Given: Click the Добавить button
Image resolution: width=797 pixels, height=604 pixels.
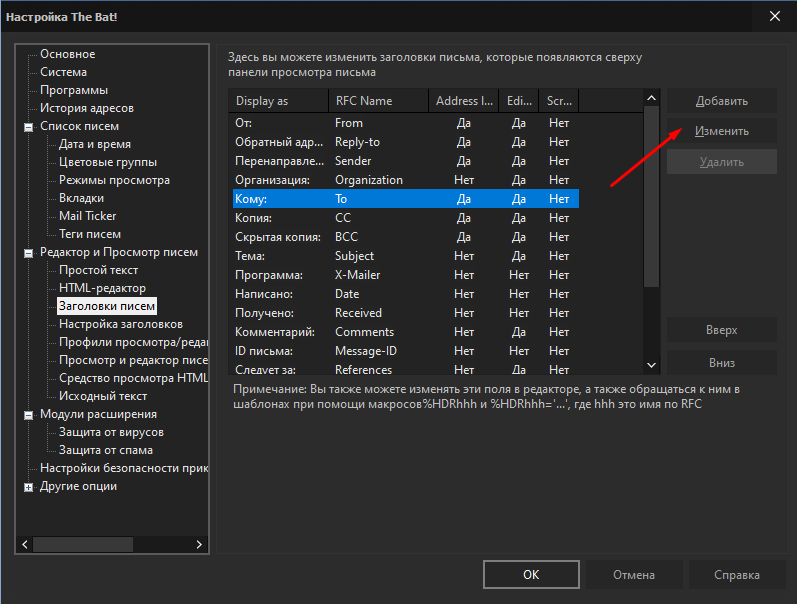Looking at the screenshot, I should pos(721,101).
